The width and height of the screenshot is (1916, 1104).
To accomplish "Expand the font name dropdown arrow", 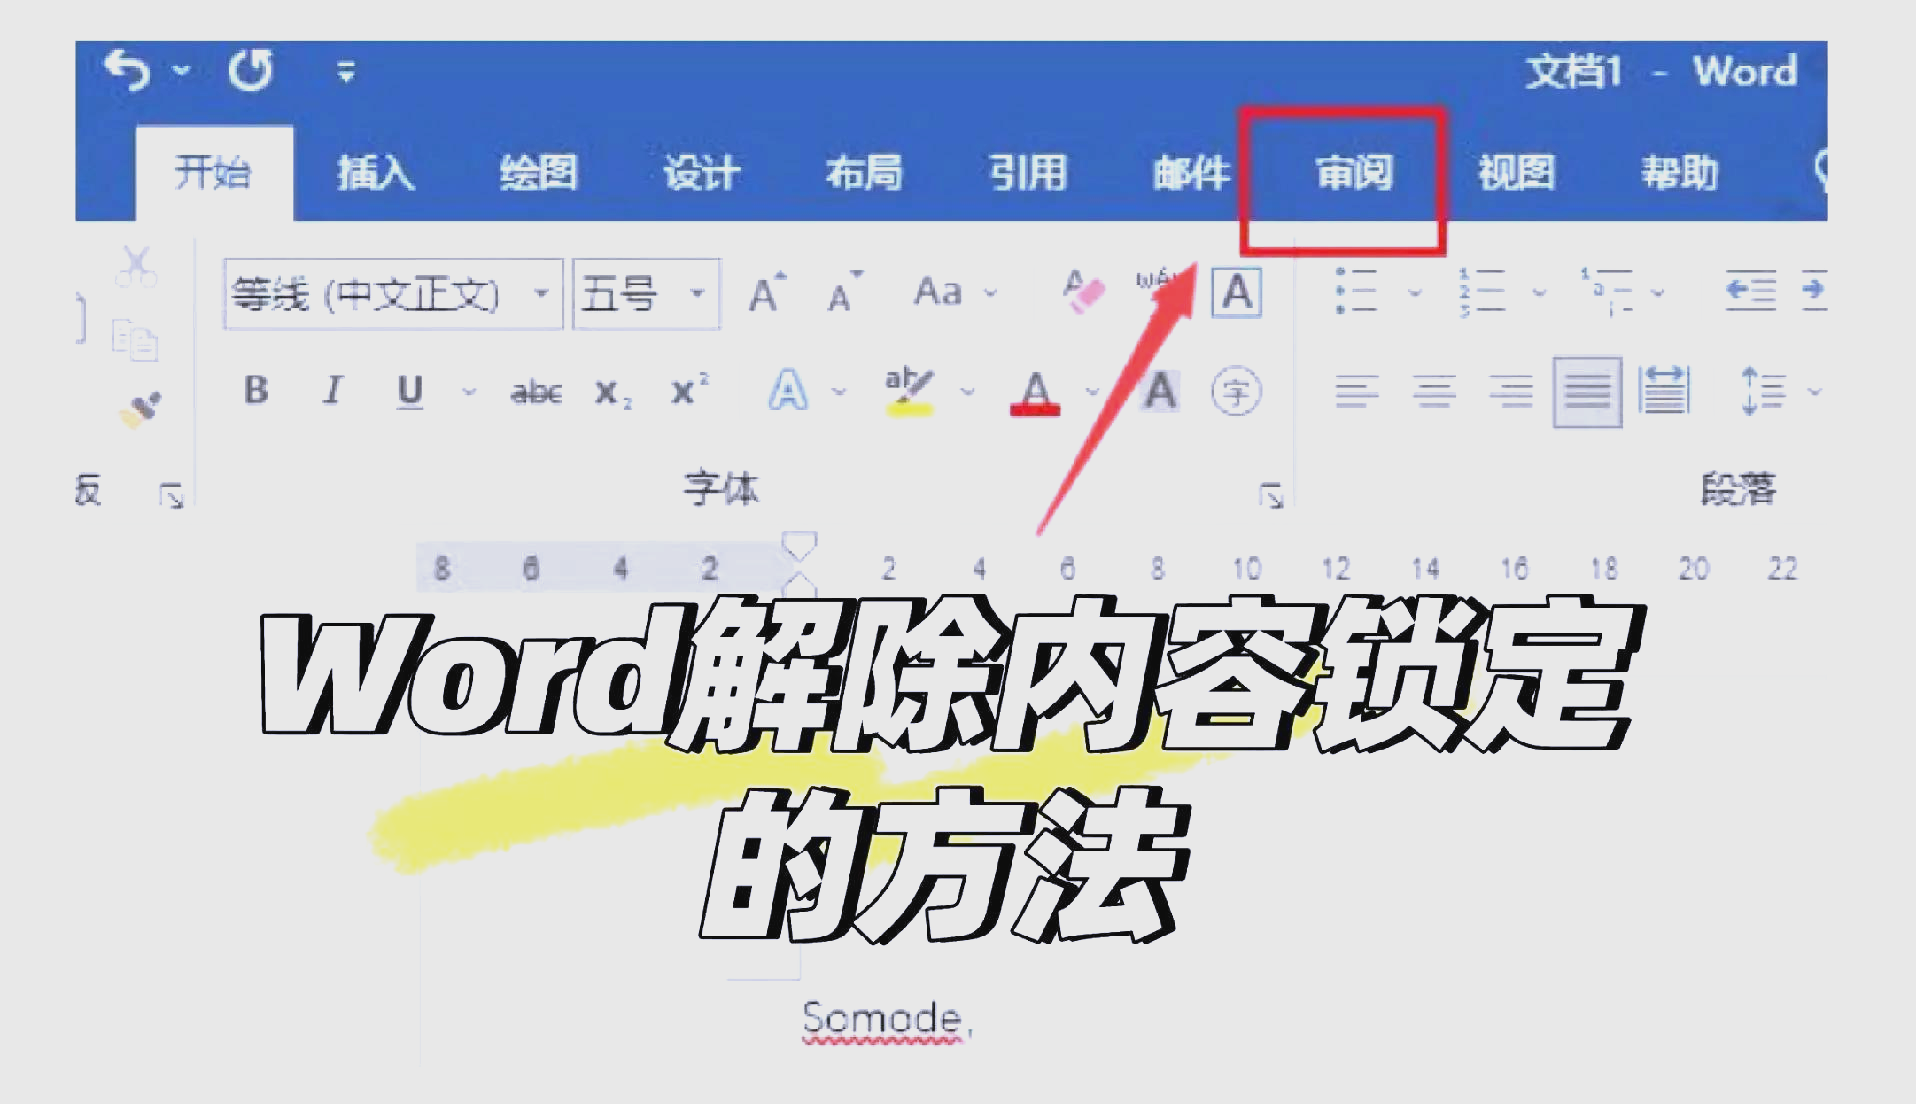I will 542,294.
